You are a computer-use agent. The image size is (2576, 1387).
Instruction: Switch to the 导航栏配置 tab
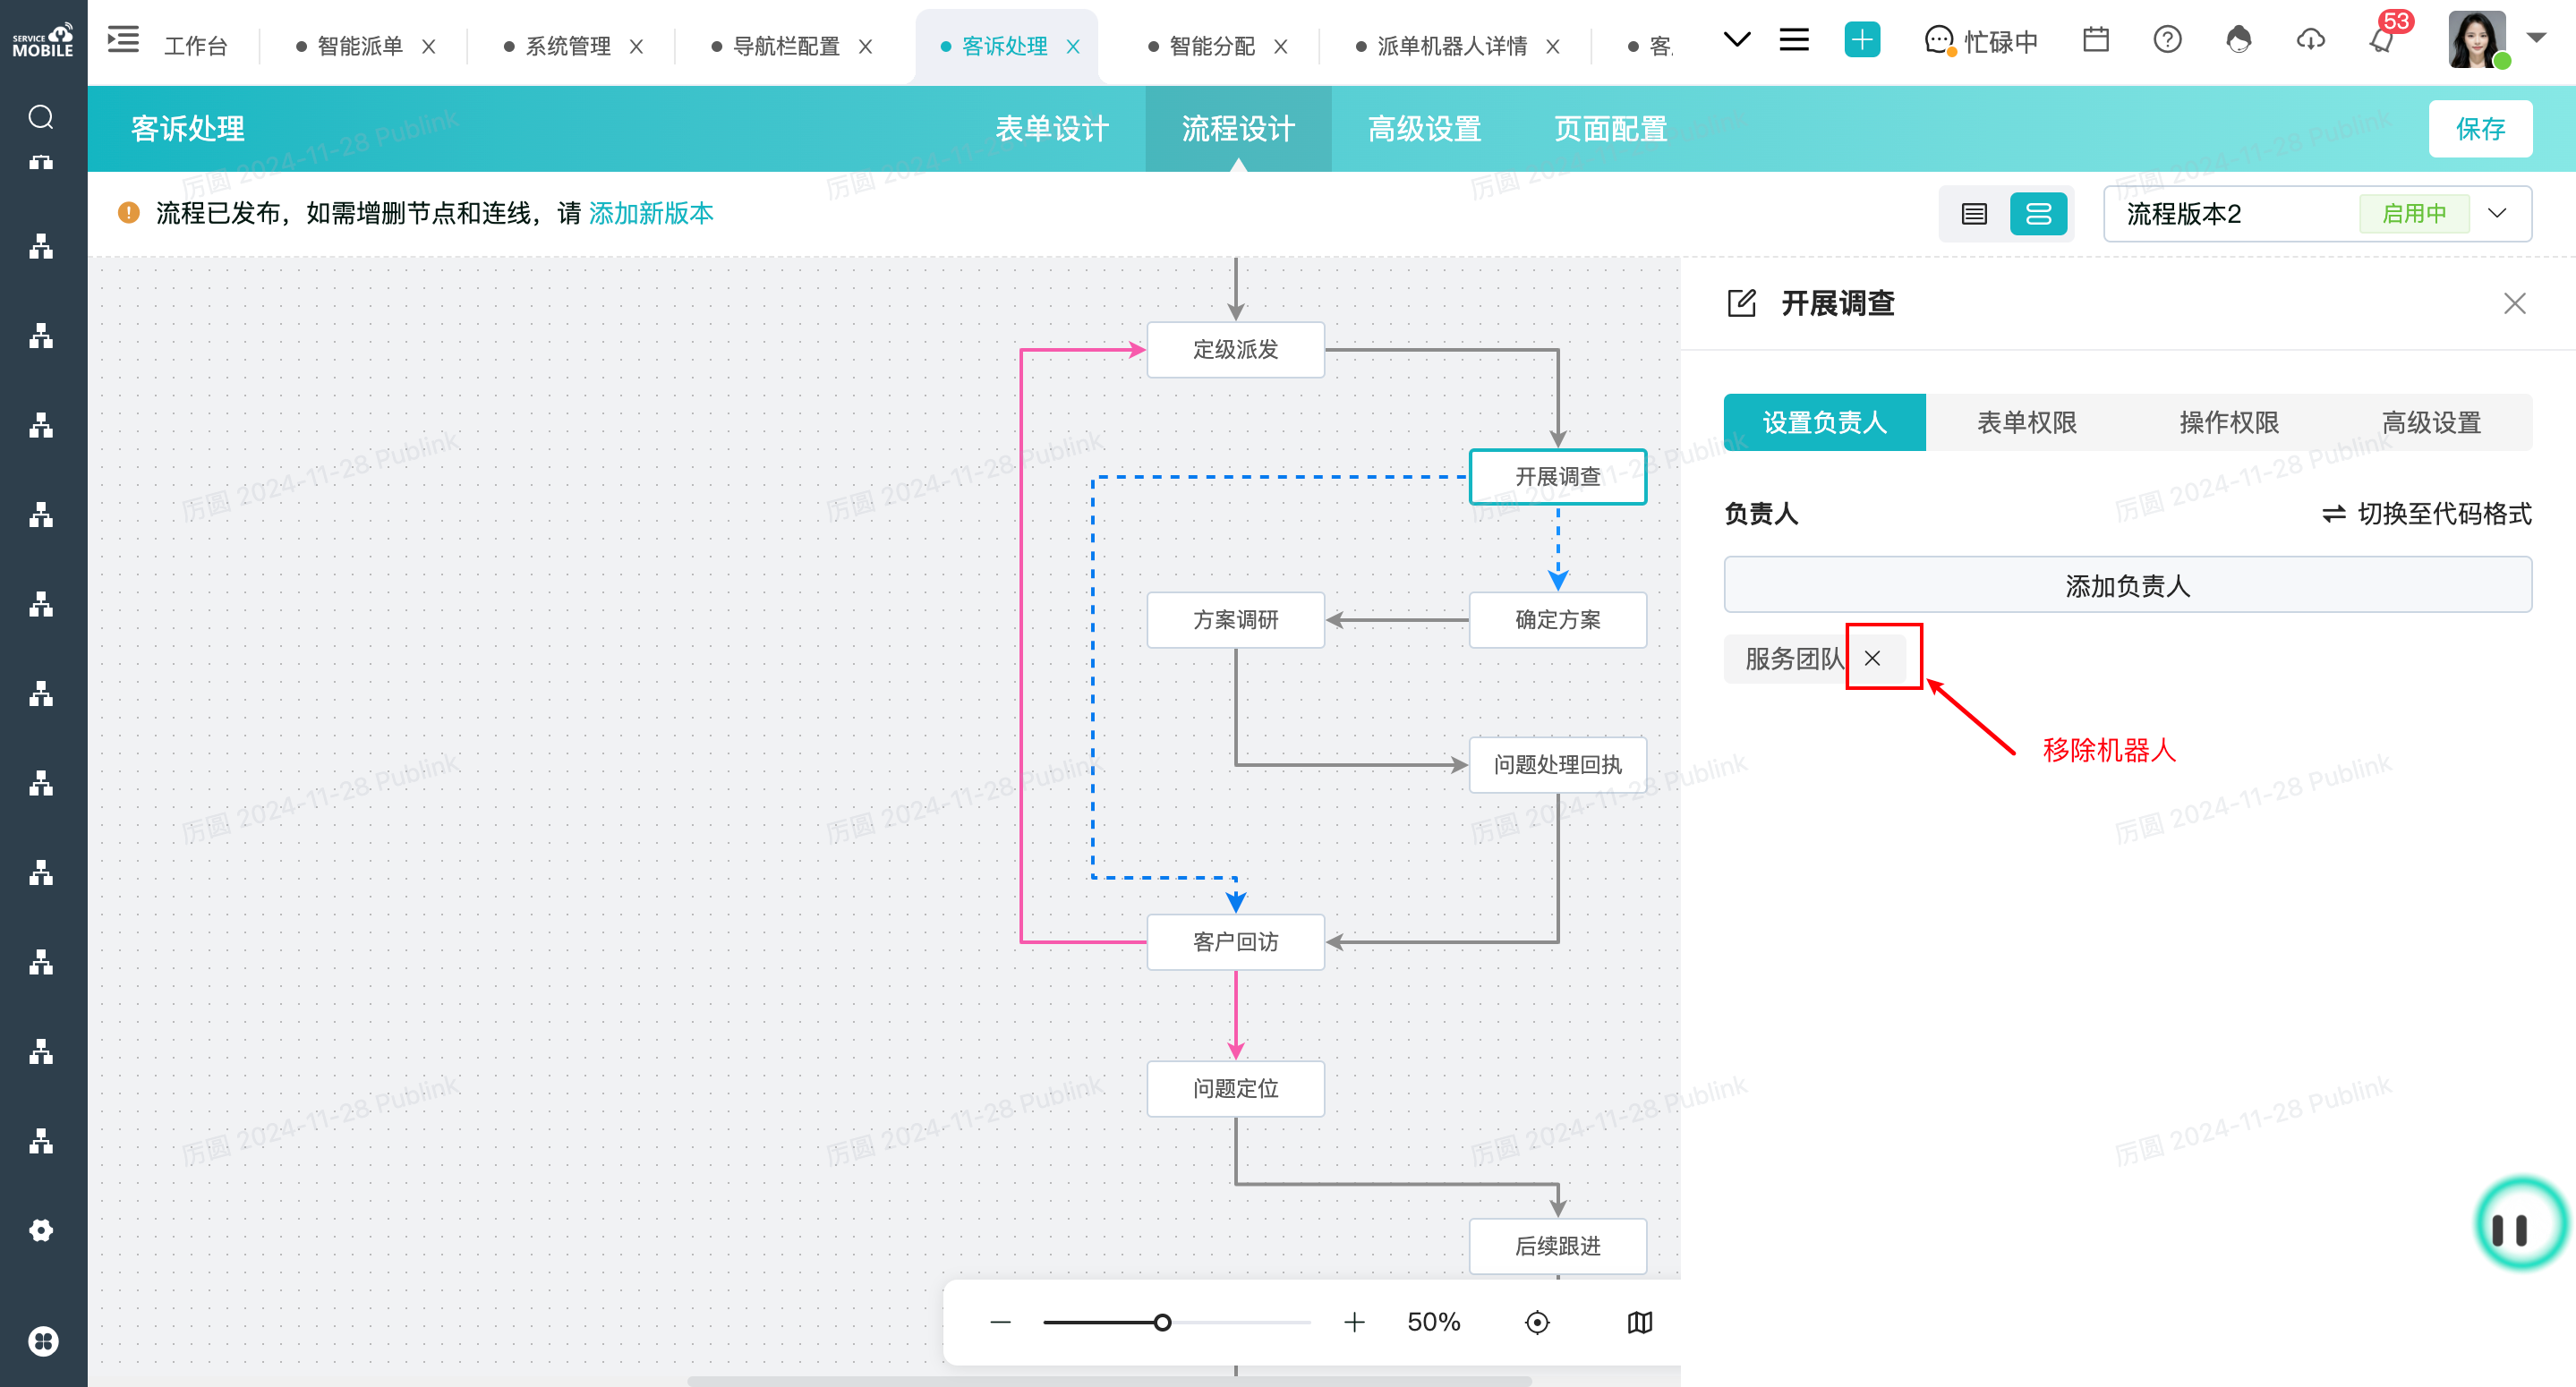(787, 46)
